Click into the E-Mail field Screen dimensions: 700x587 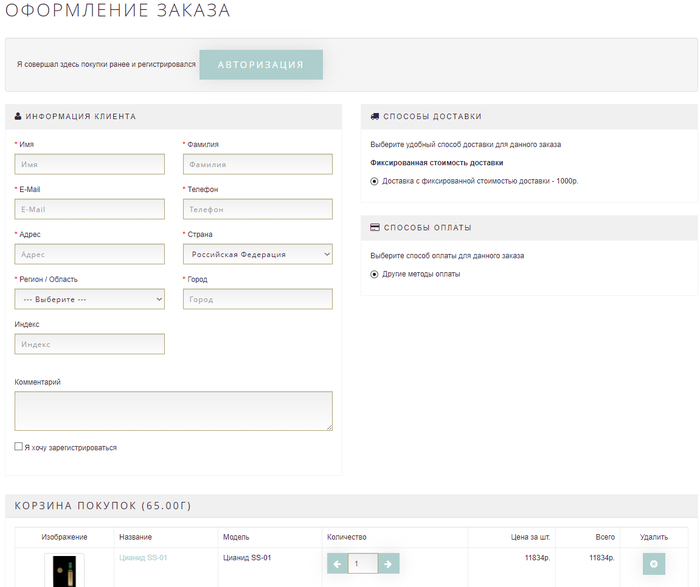(x=90, y=209)
